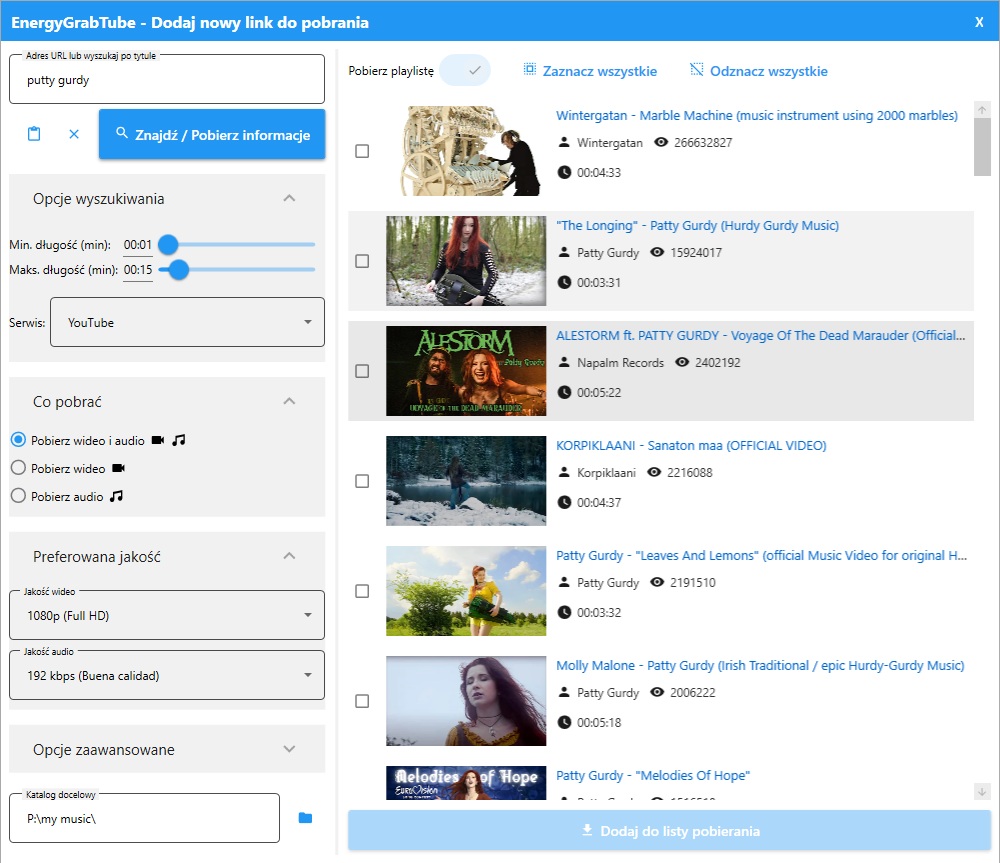Click the eye icon beside 2191510
The image size is (1000, 863).
[657, 582]
